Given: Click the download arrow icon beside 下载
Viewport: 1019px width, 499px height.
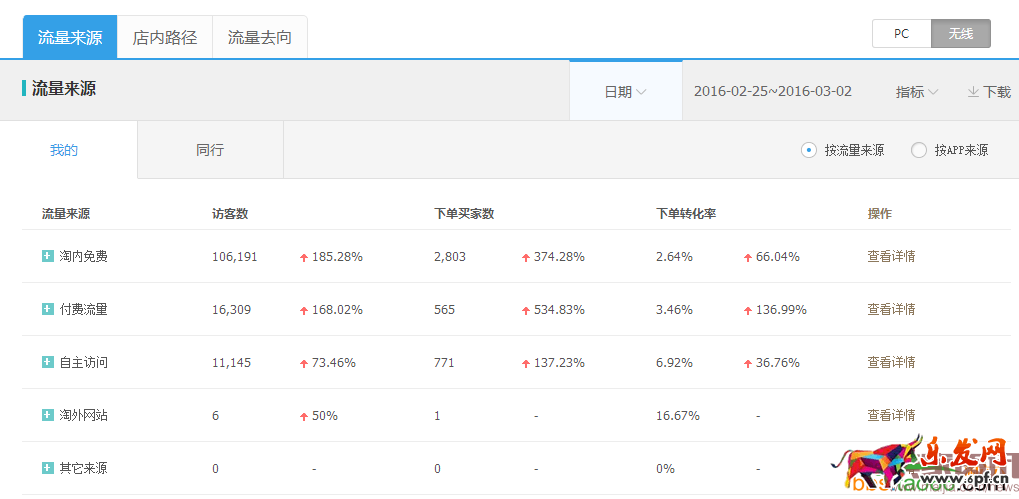Looking at the screenshot, I should click(x=973, y=91).
